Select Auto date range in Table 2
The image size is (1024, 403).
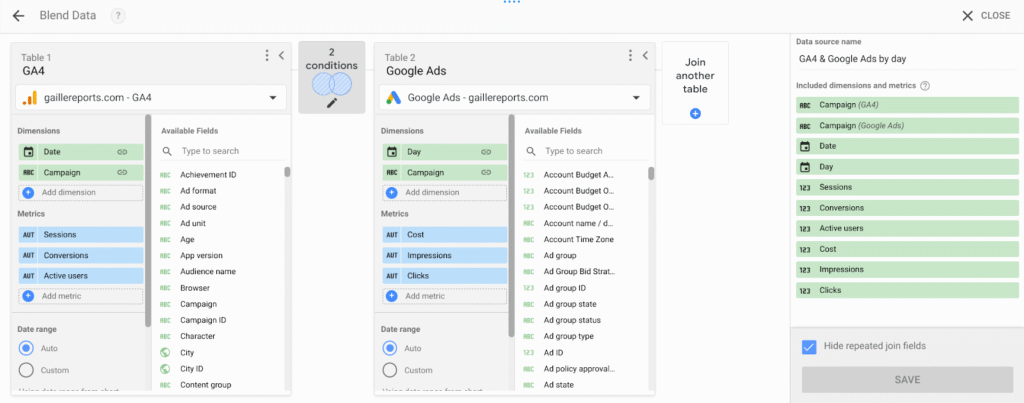(x=391, y=349)
